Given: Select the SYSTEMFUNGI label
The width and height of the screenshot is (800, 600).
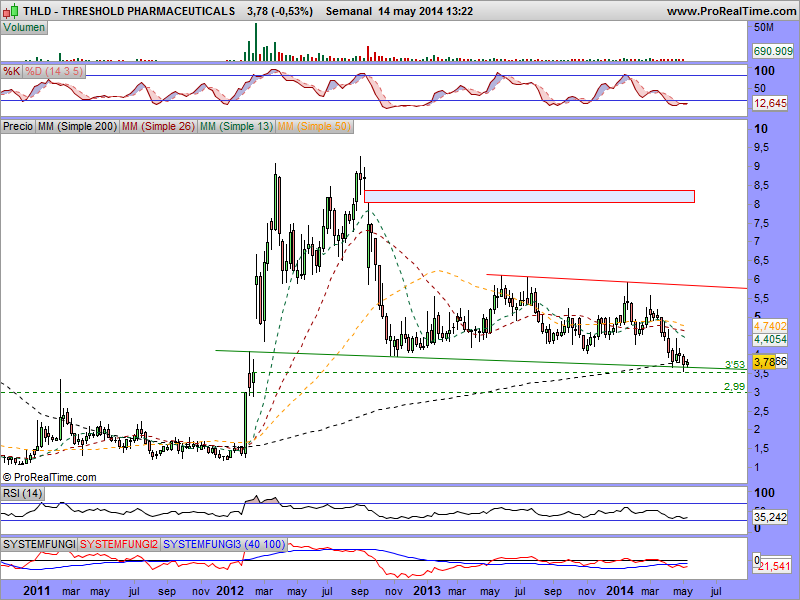Looking at the screenshot, I should [39, 544].
